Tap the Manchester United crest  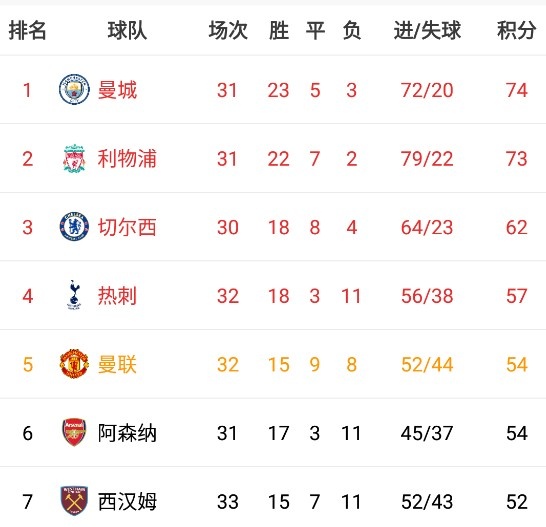(x=74, y=364)
